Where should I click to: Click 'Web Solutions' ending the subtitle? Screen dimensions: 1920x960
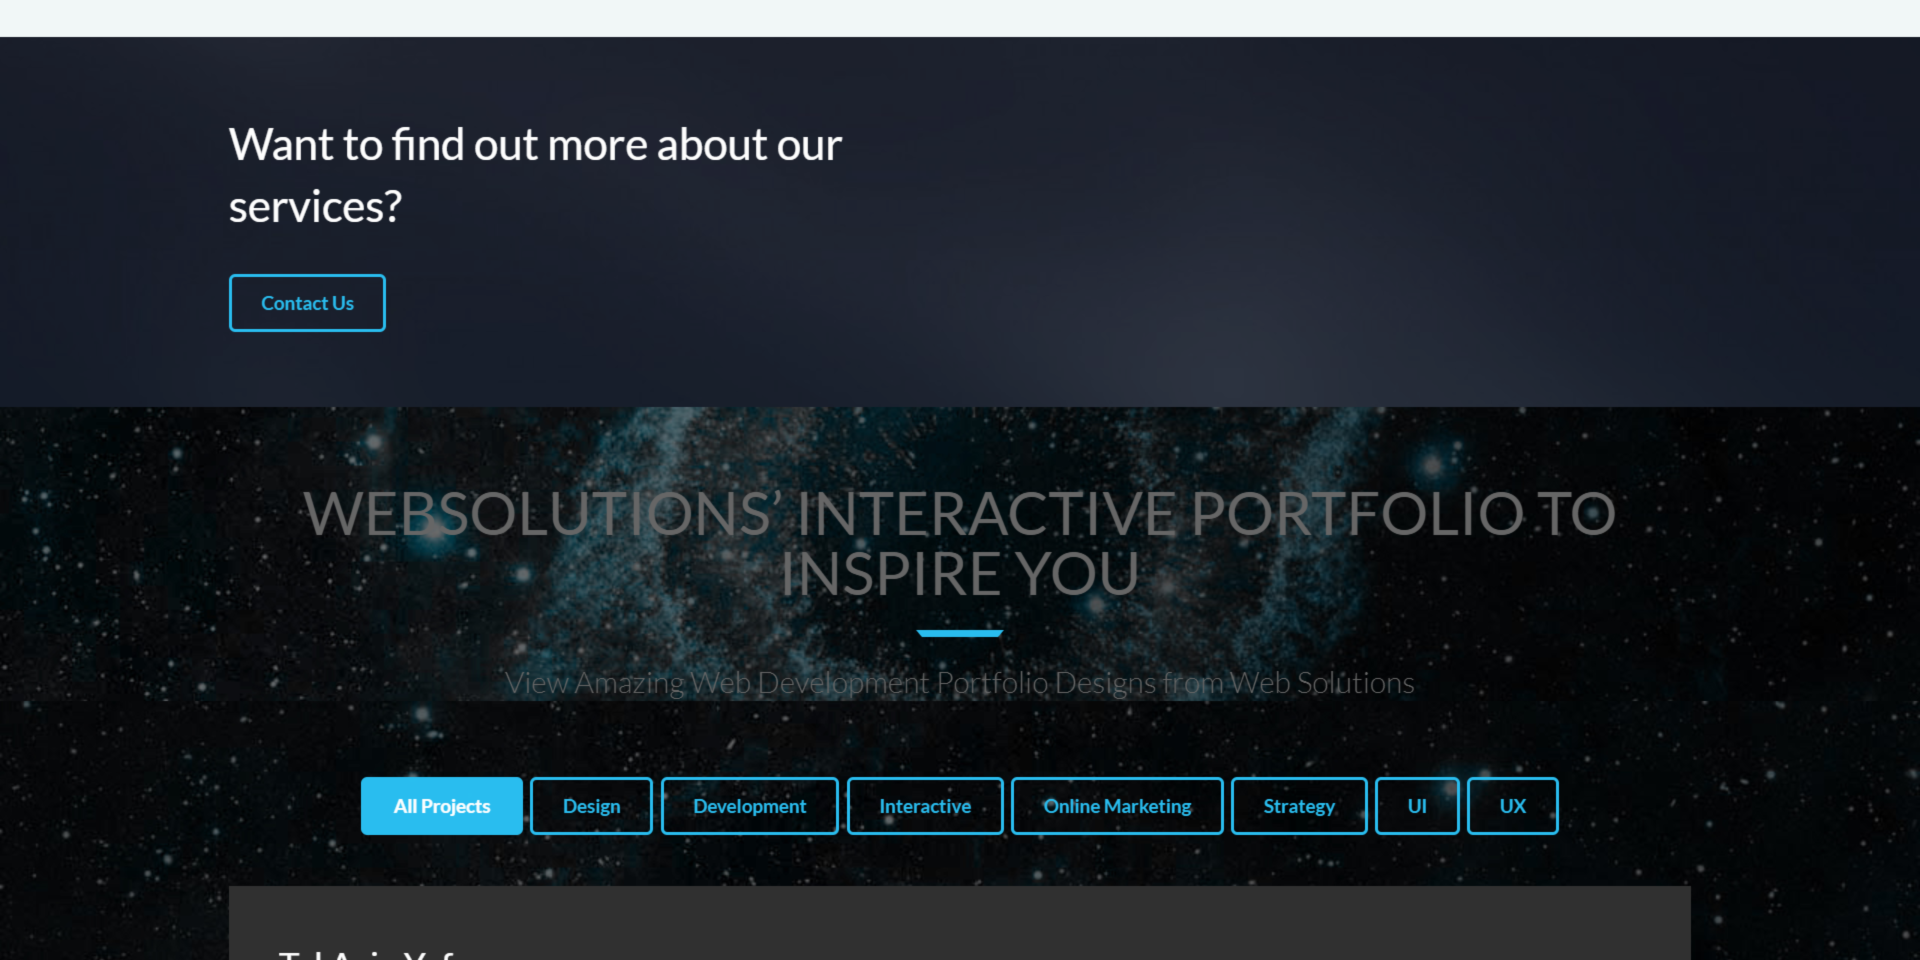(1321, 683)
